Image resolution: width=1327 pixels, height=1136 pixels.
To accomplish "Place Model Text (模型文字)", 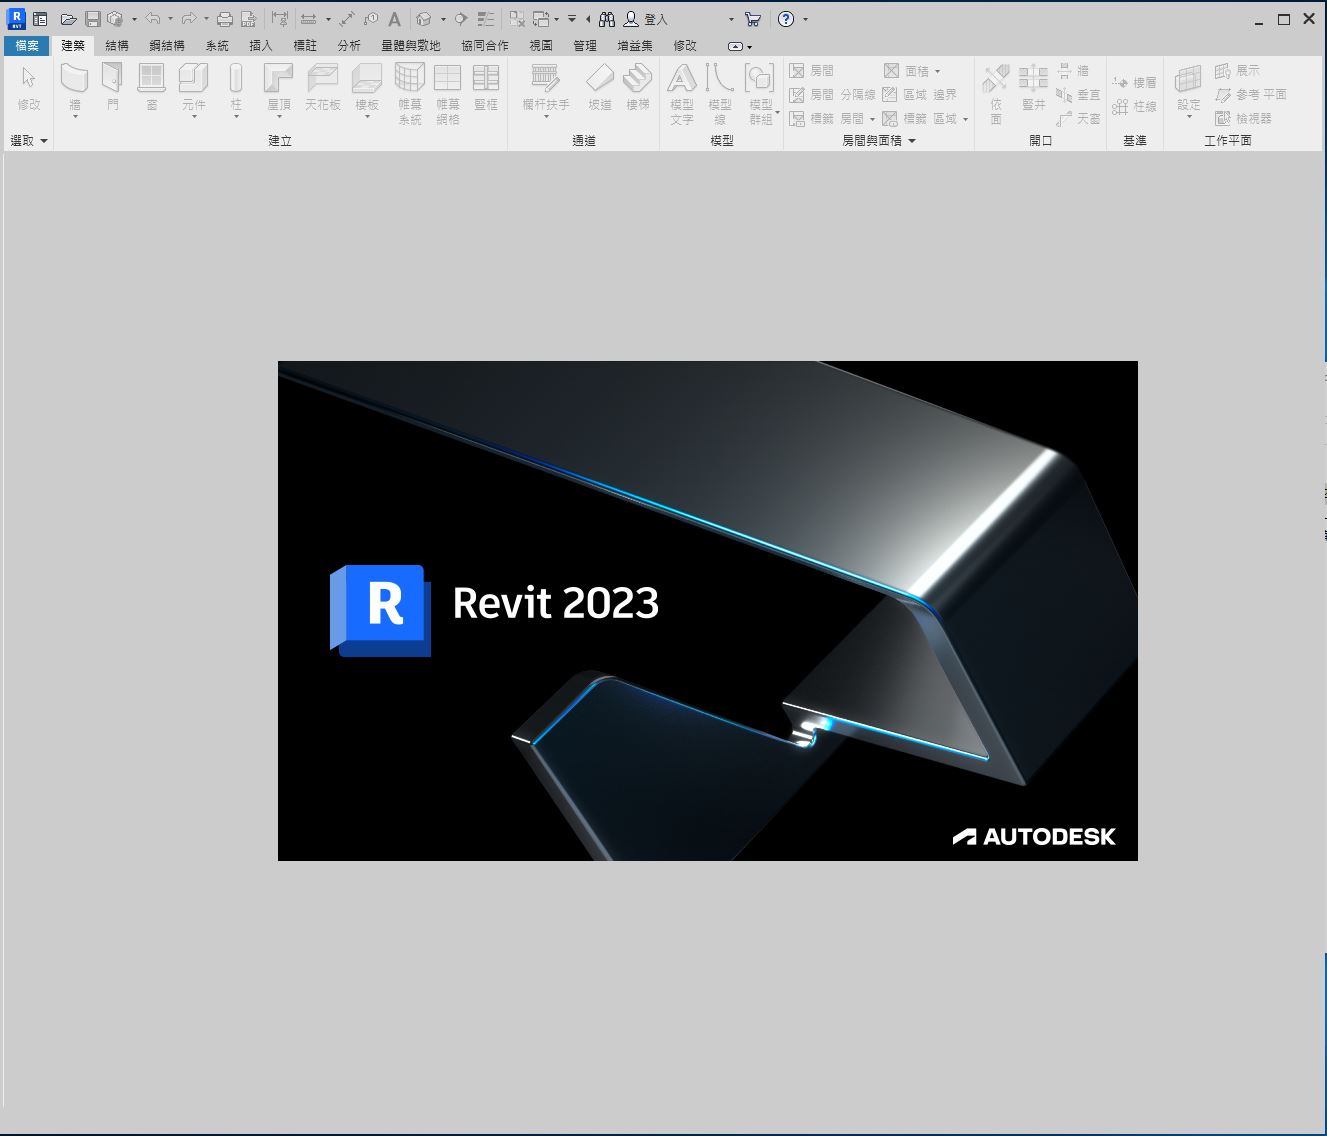I will (682, 87).
